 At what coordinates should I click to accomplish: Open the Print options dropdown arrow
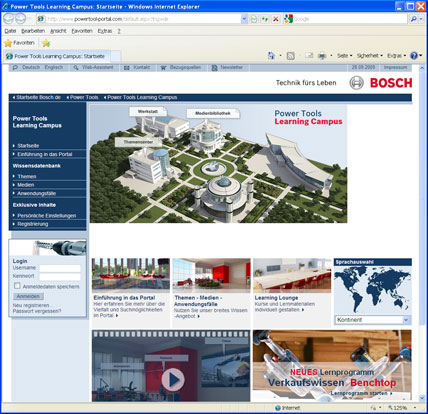tap(331, 56)
